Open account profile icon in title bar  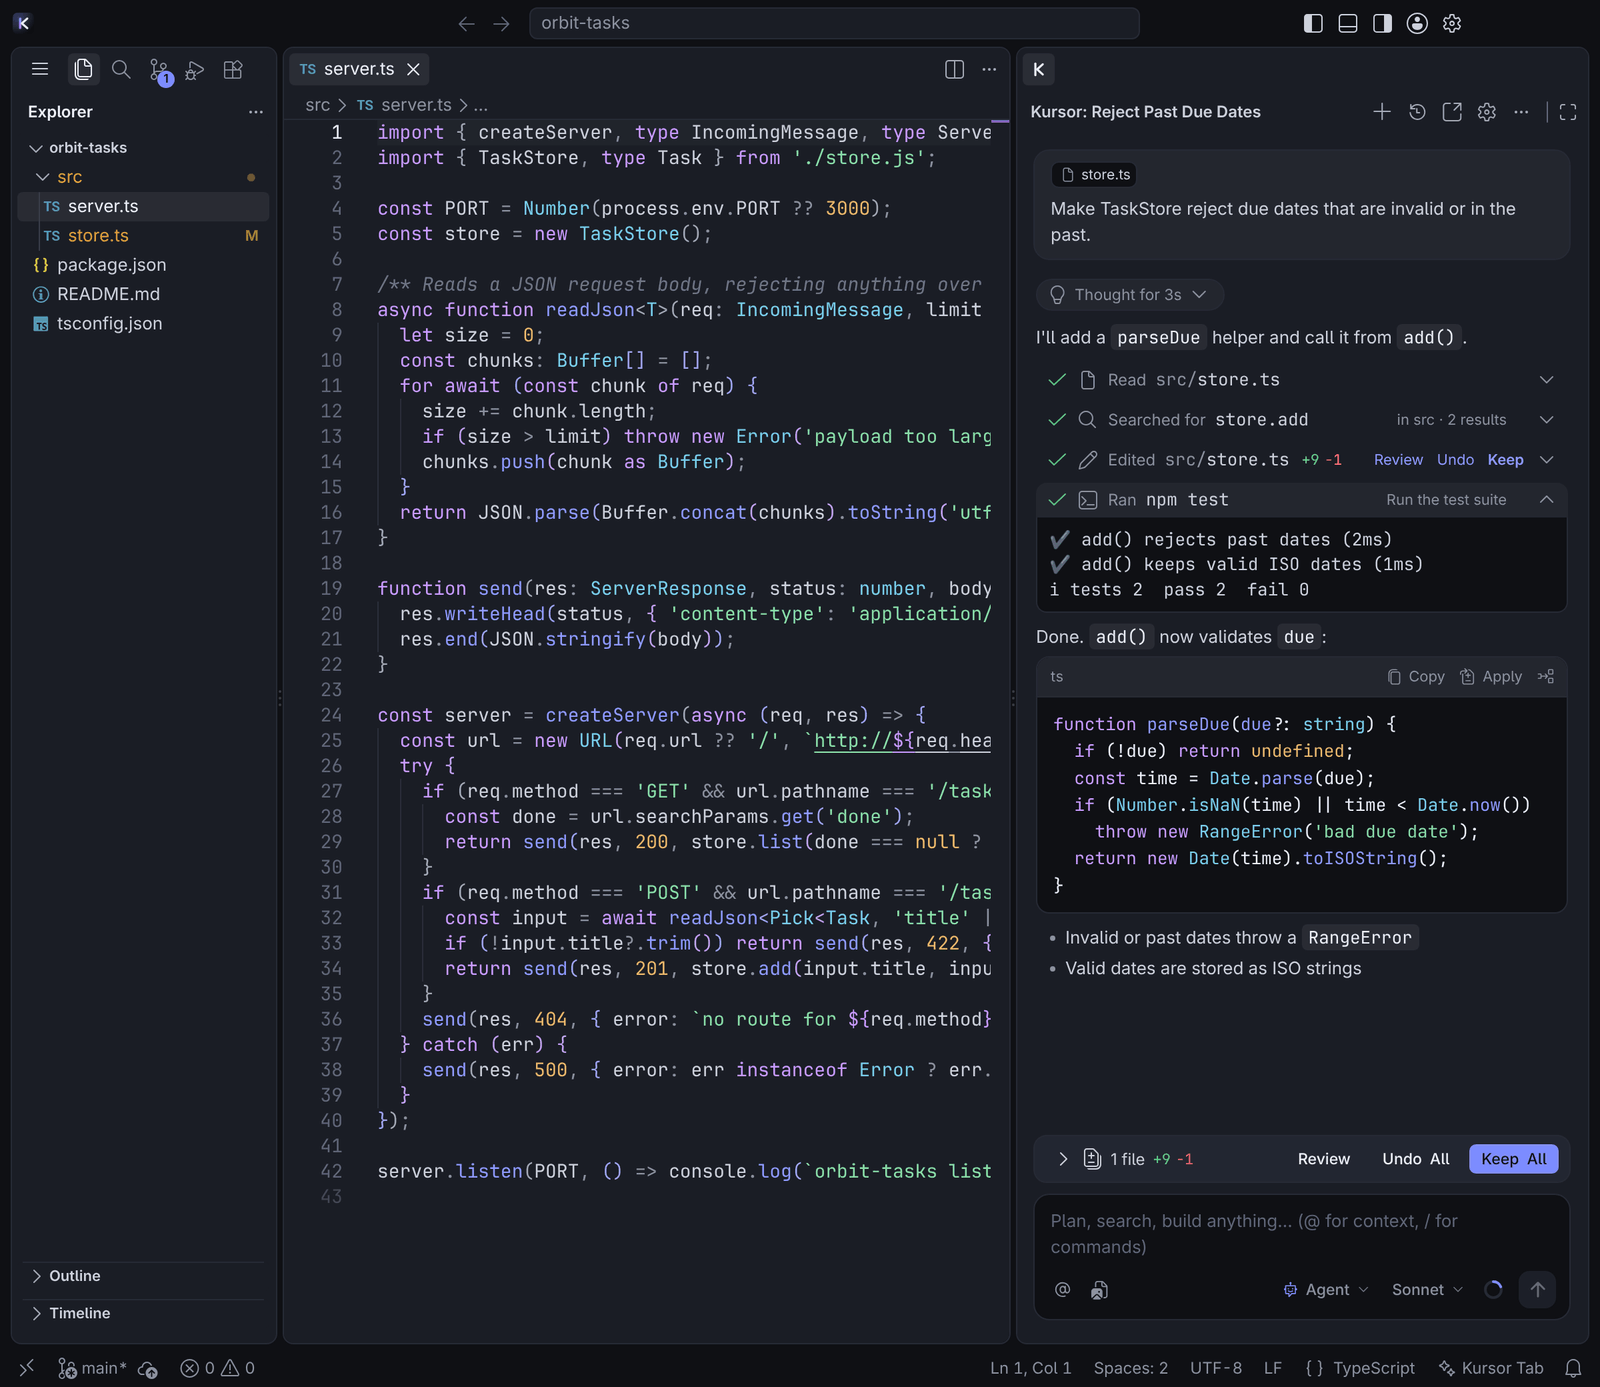[x=1417, y=23]
